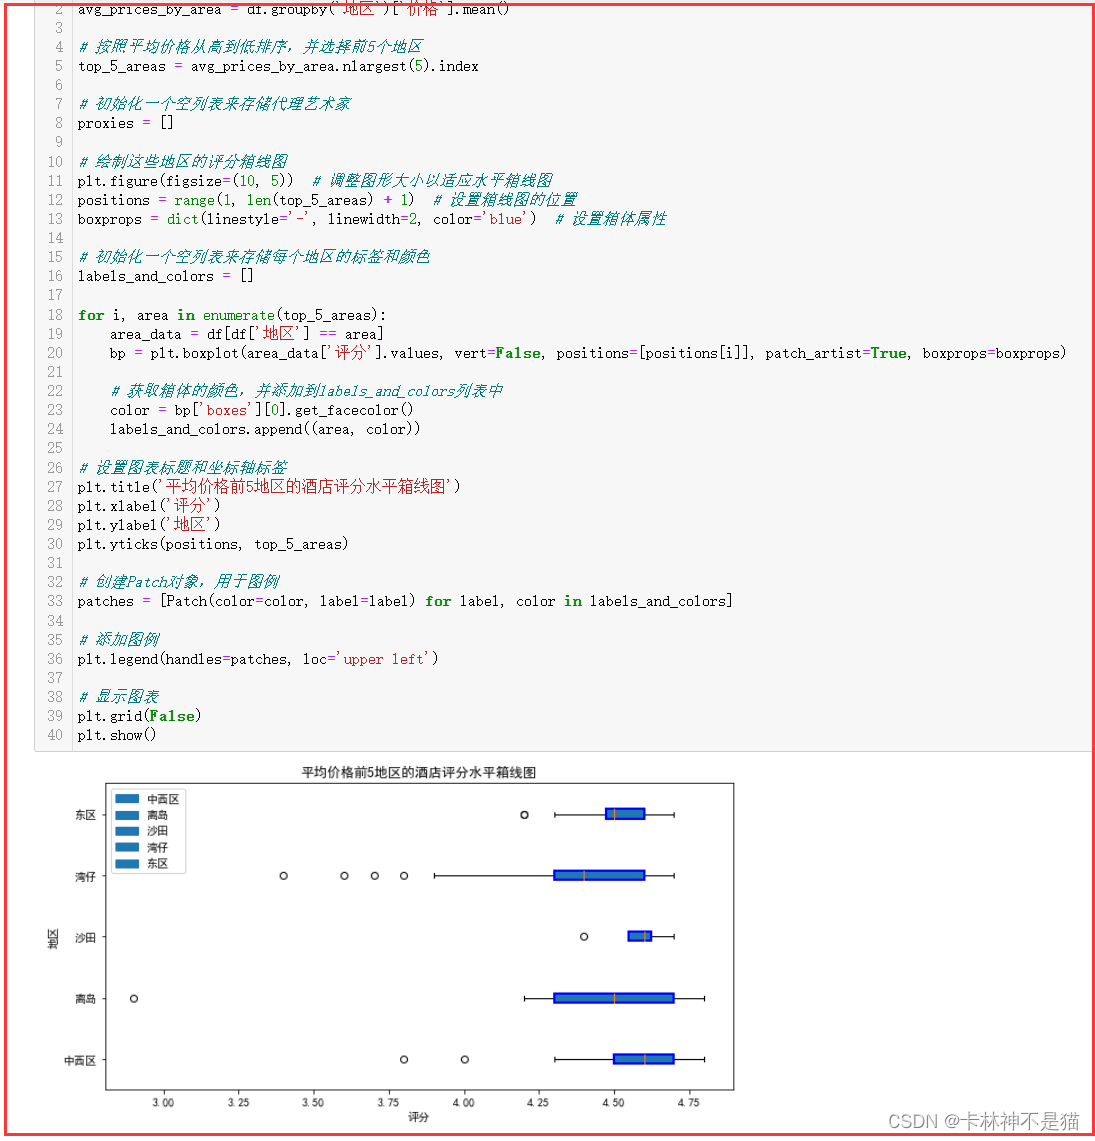
Task: Click the comment '# 添加图例'
Action: pyautogui.click(x=119, y=639)
